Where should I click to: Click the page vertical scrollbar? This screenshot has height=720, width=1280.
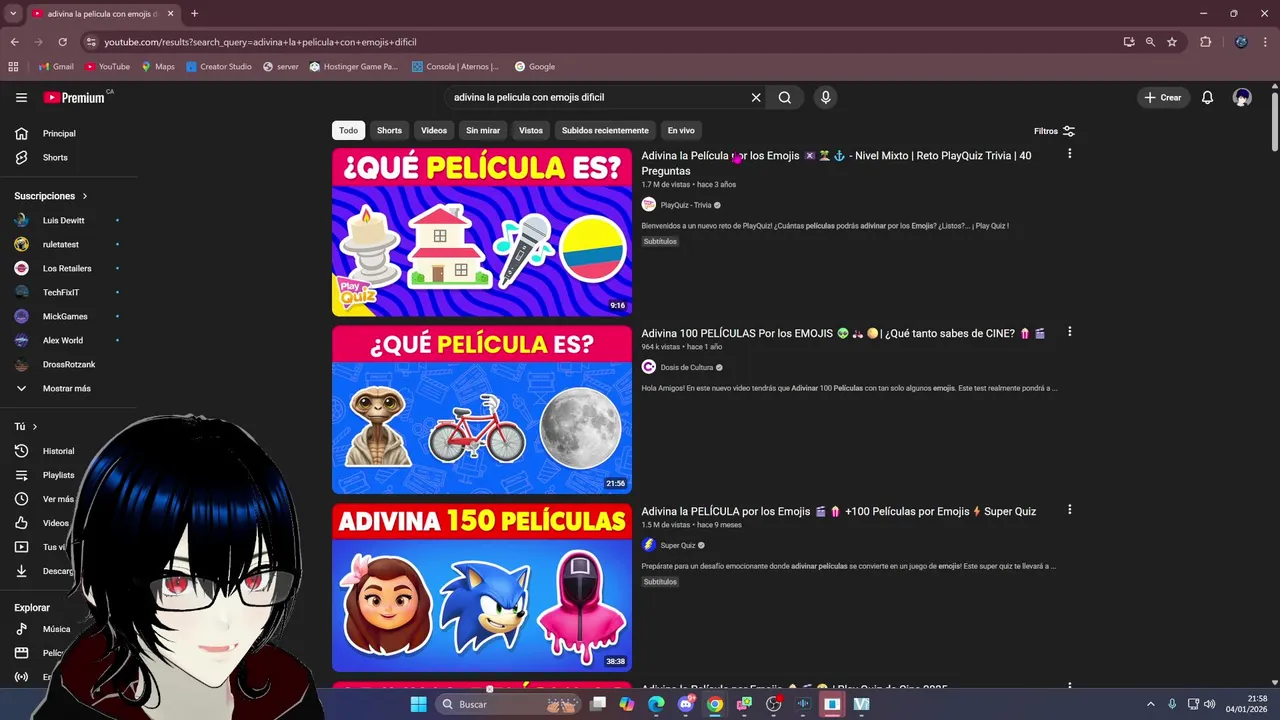click(1274, 121)
